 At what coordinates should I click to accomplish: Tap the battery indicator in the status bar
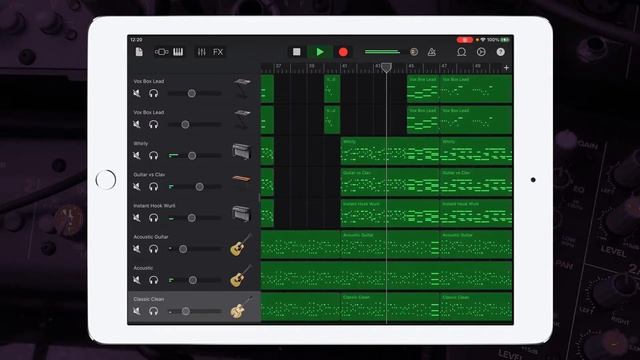coord(505,40)
